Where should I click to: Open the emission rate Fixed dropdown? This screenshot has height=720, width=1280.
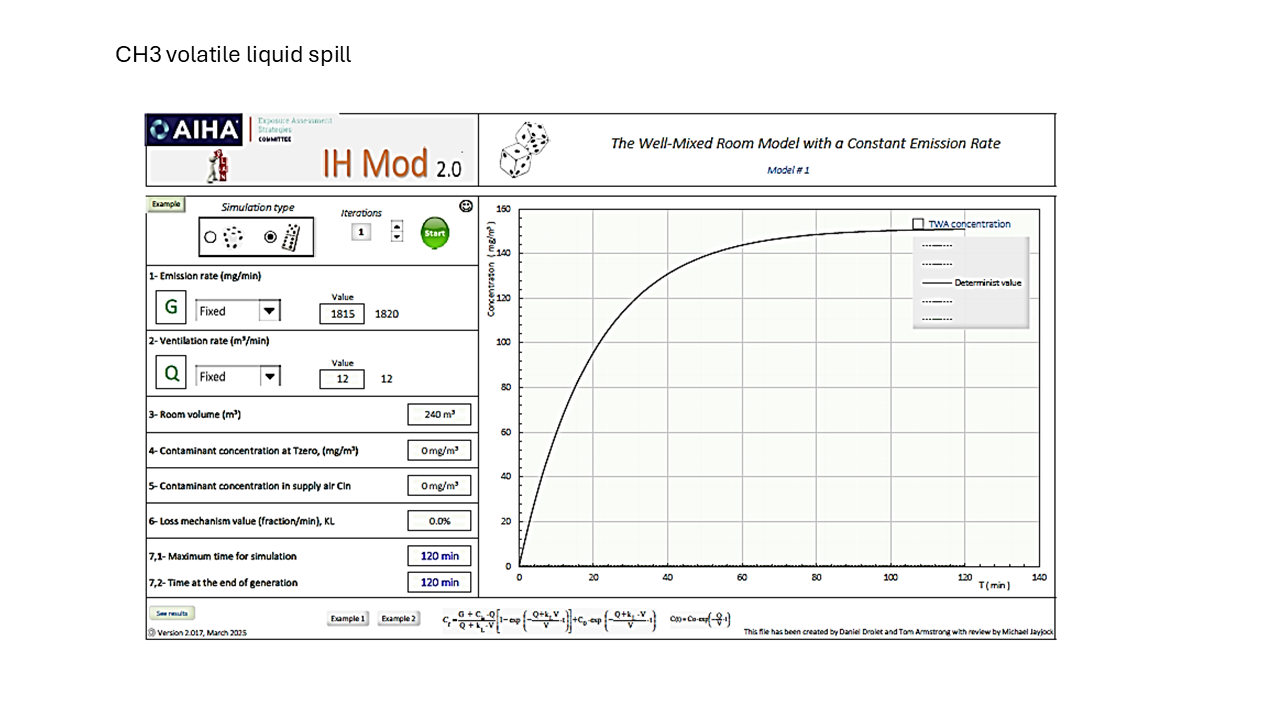pyautogui.click(x=268, y=311)
